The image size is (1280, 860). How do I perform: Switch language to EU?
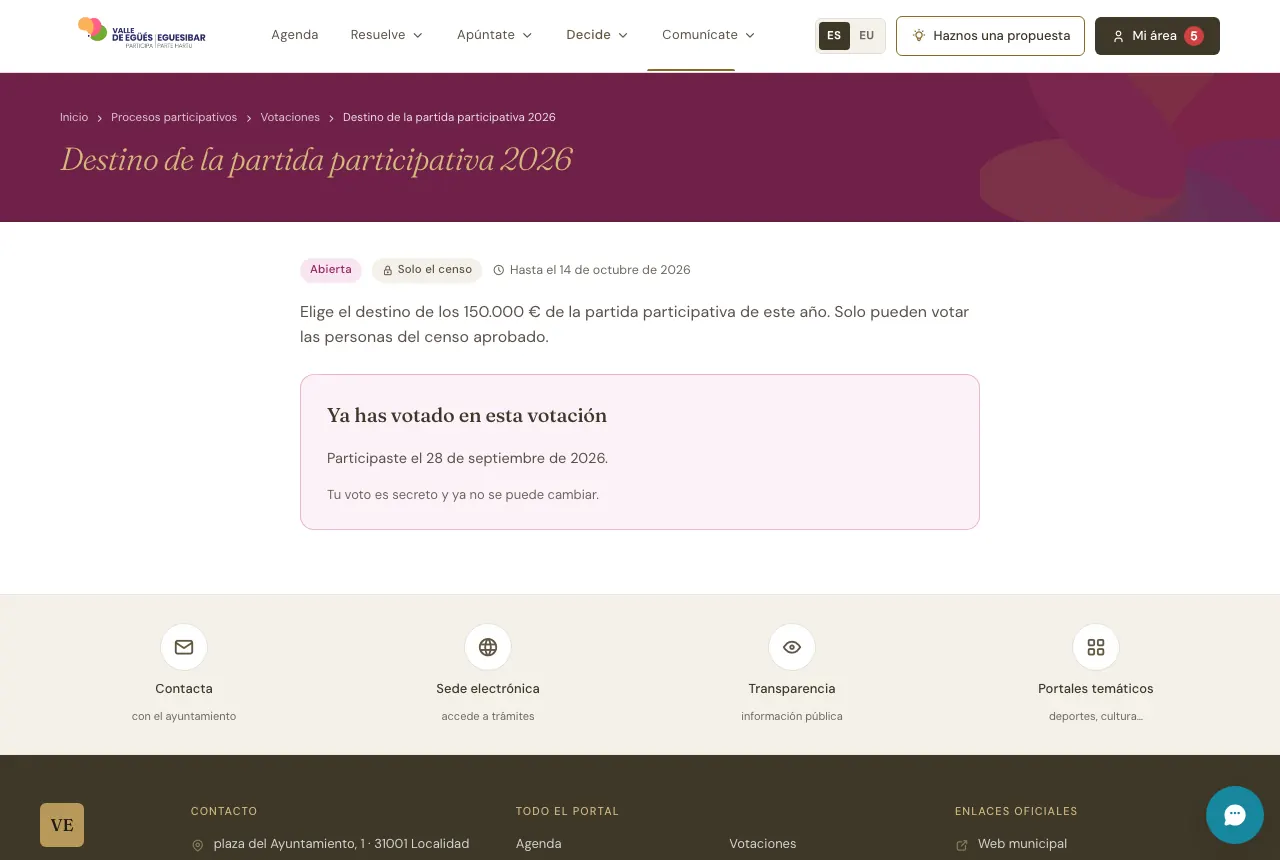866,36
